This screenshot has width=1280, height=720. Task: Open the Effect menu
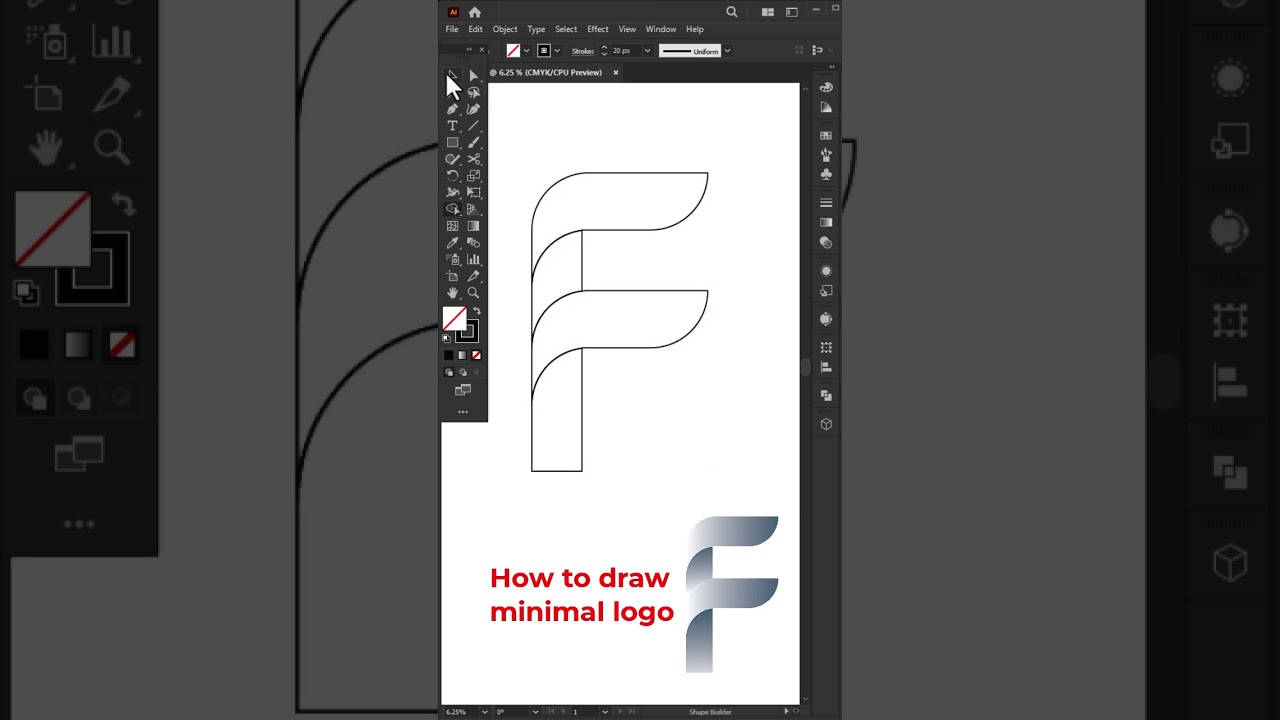tap(598, 29)
